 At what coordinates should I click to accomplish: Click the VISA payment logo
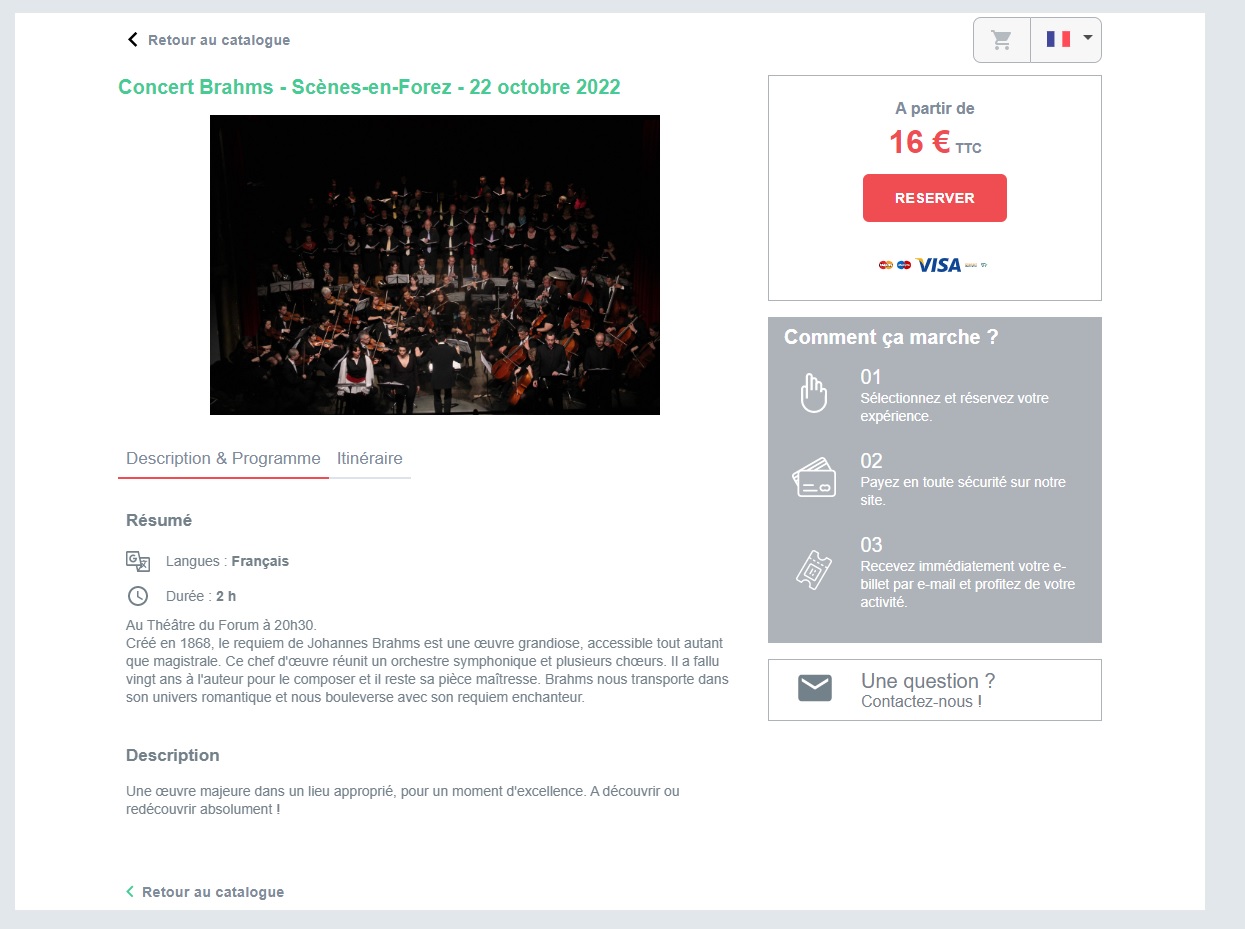pyautogui.click(x=938, y=265)
